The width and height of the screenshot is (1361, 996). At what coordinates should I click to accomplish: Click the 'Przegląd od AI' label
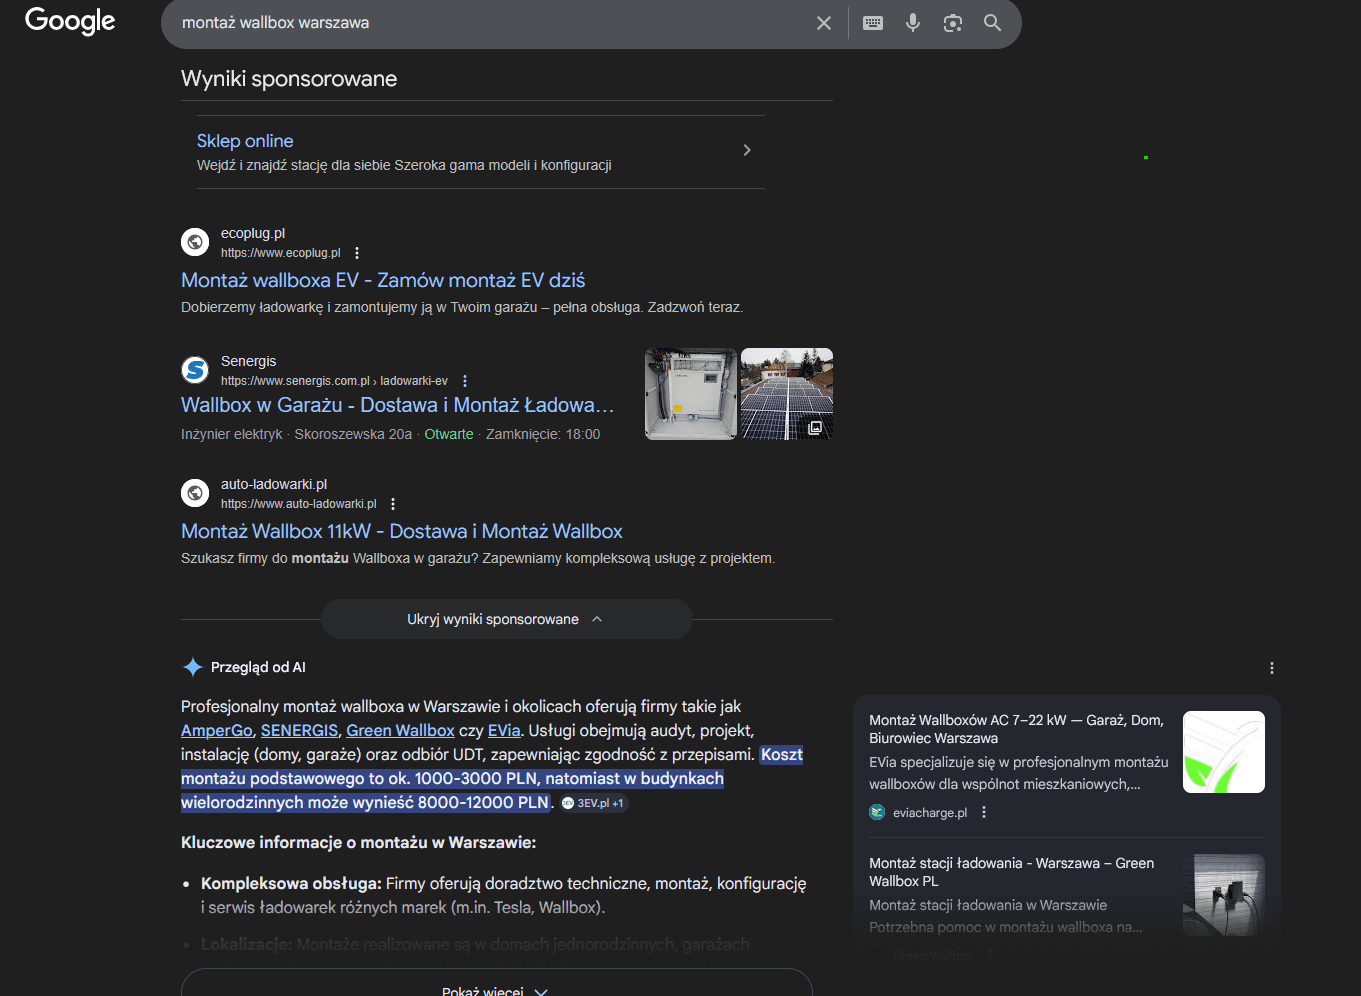coord(258,667)
